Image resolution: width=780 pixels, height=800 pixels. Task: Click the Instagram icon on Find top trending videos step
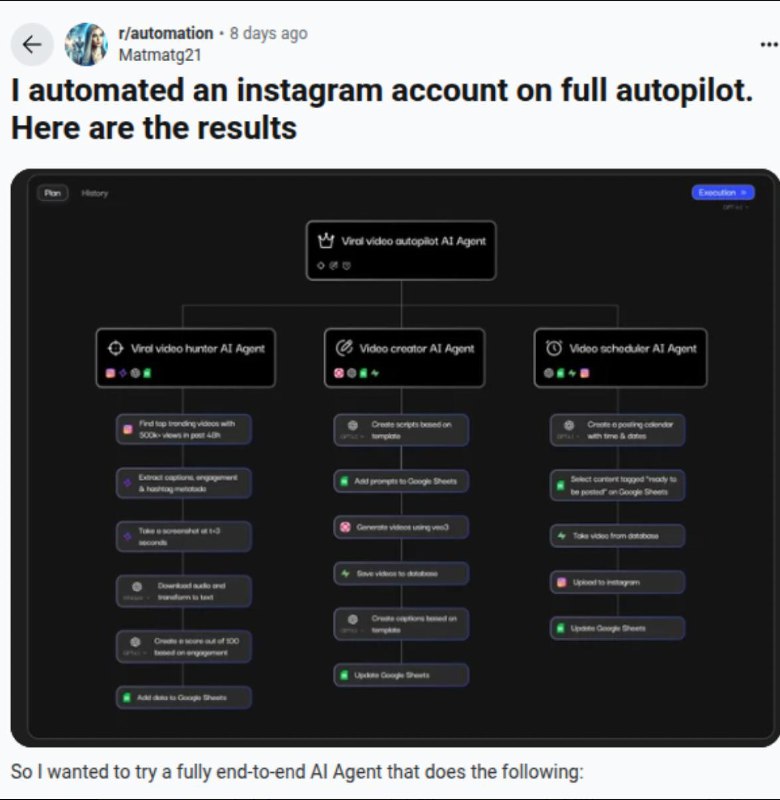128,430
